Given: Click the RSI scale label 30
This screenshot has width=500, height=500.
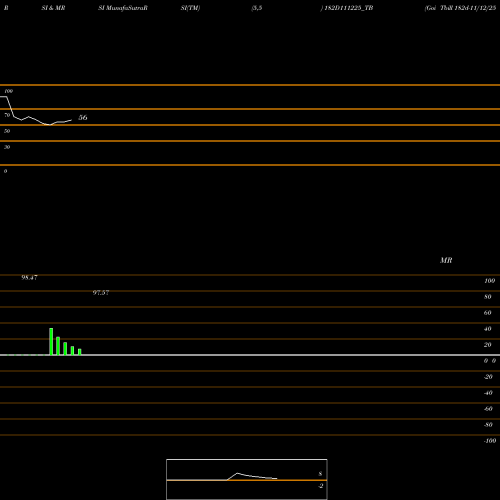Looking at the screenshot, I should 7,147.
